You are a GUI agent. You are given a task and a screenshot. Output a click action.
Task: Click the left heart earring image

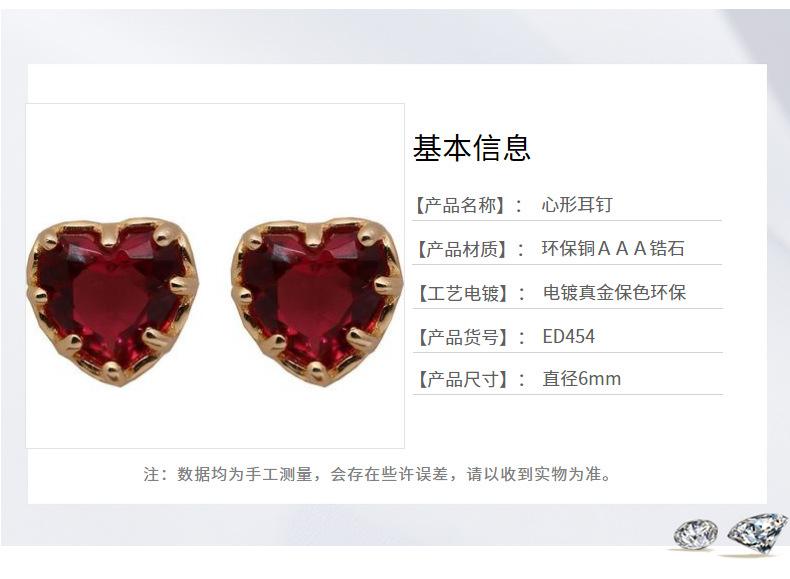coord(112,301)
